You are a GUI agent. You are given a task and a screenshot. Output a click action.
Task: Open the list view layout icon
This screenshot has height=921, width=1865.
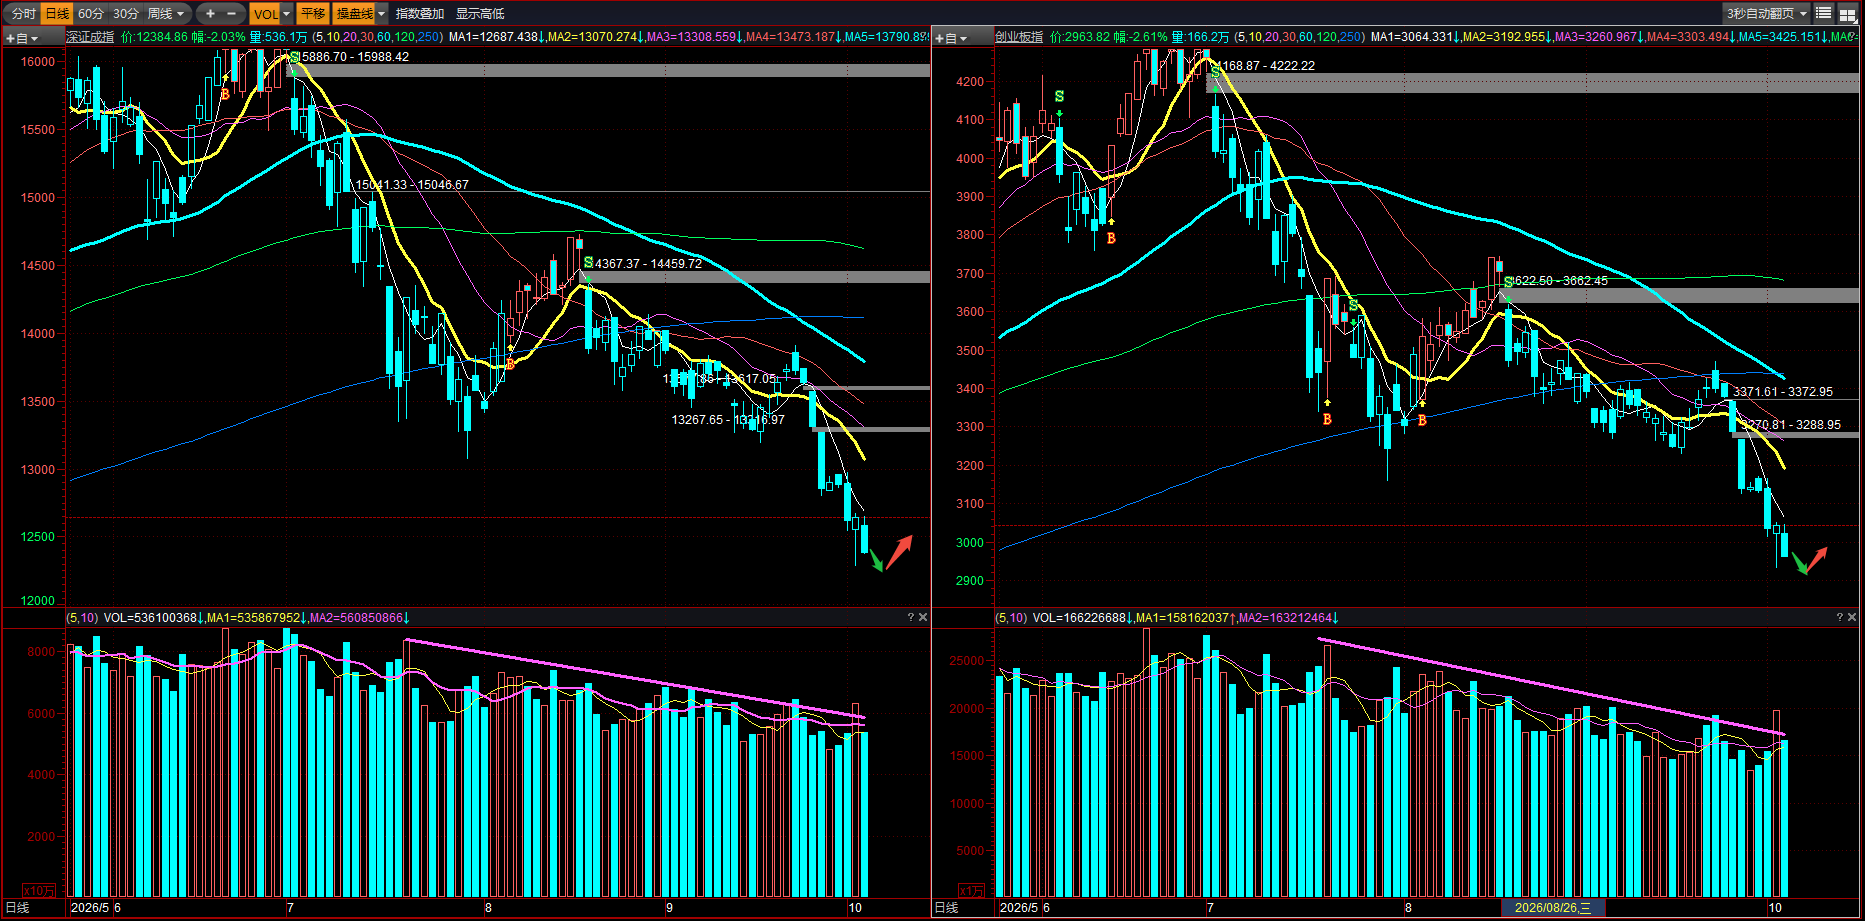(1824, 13)
